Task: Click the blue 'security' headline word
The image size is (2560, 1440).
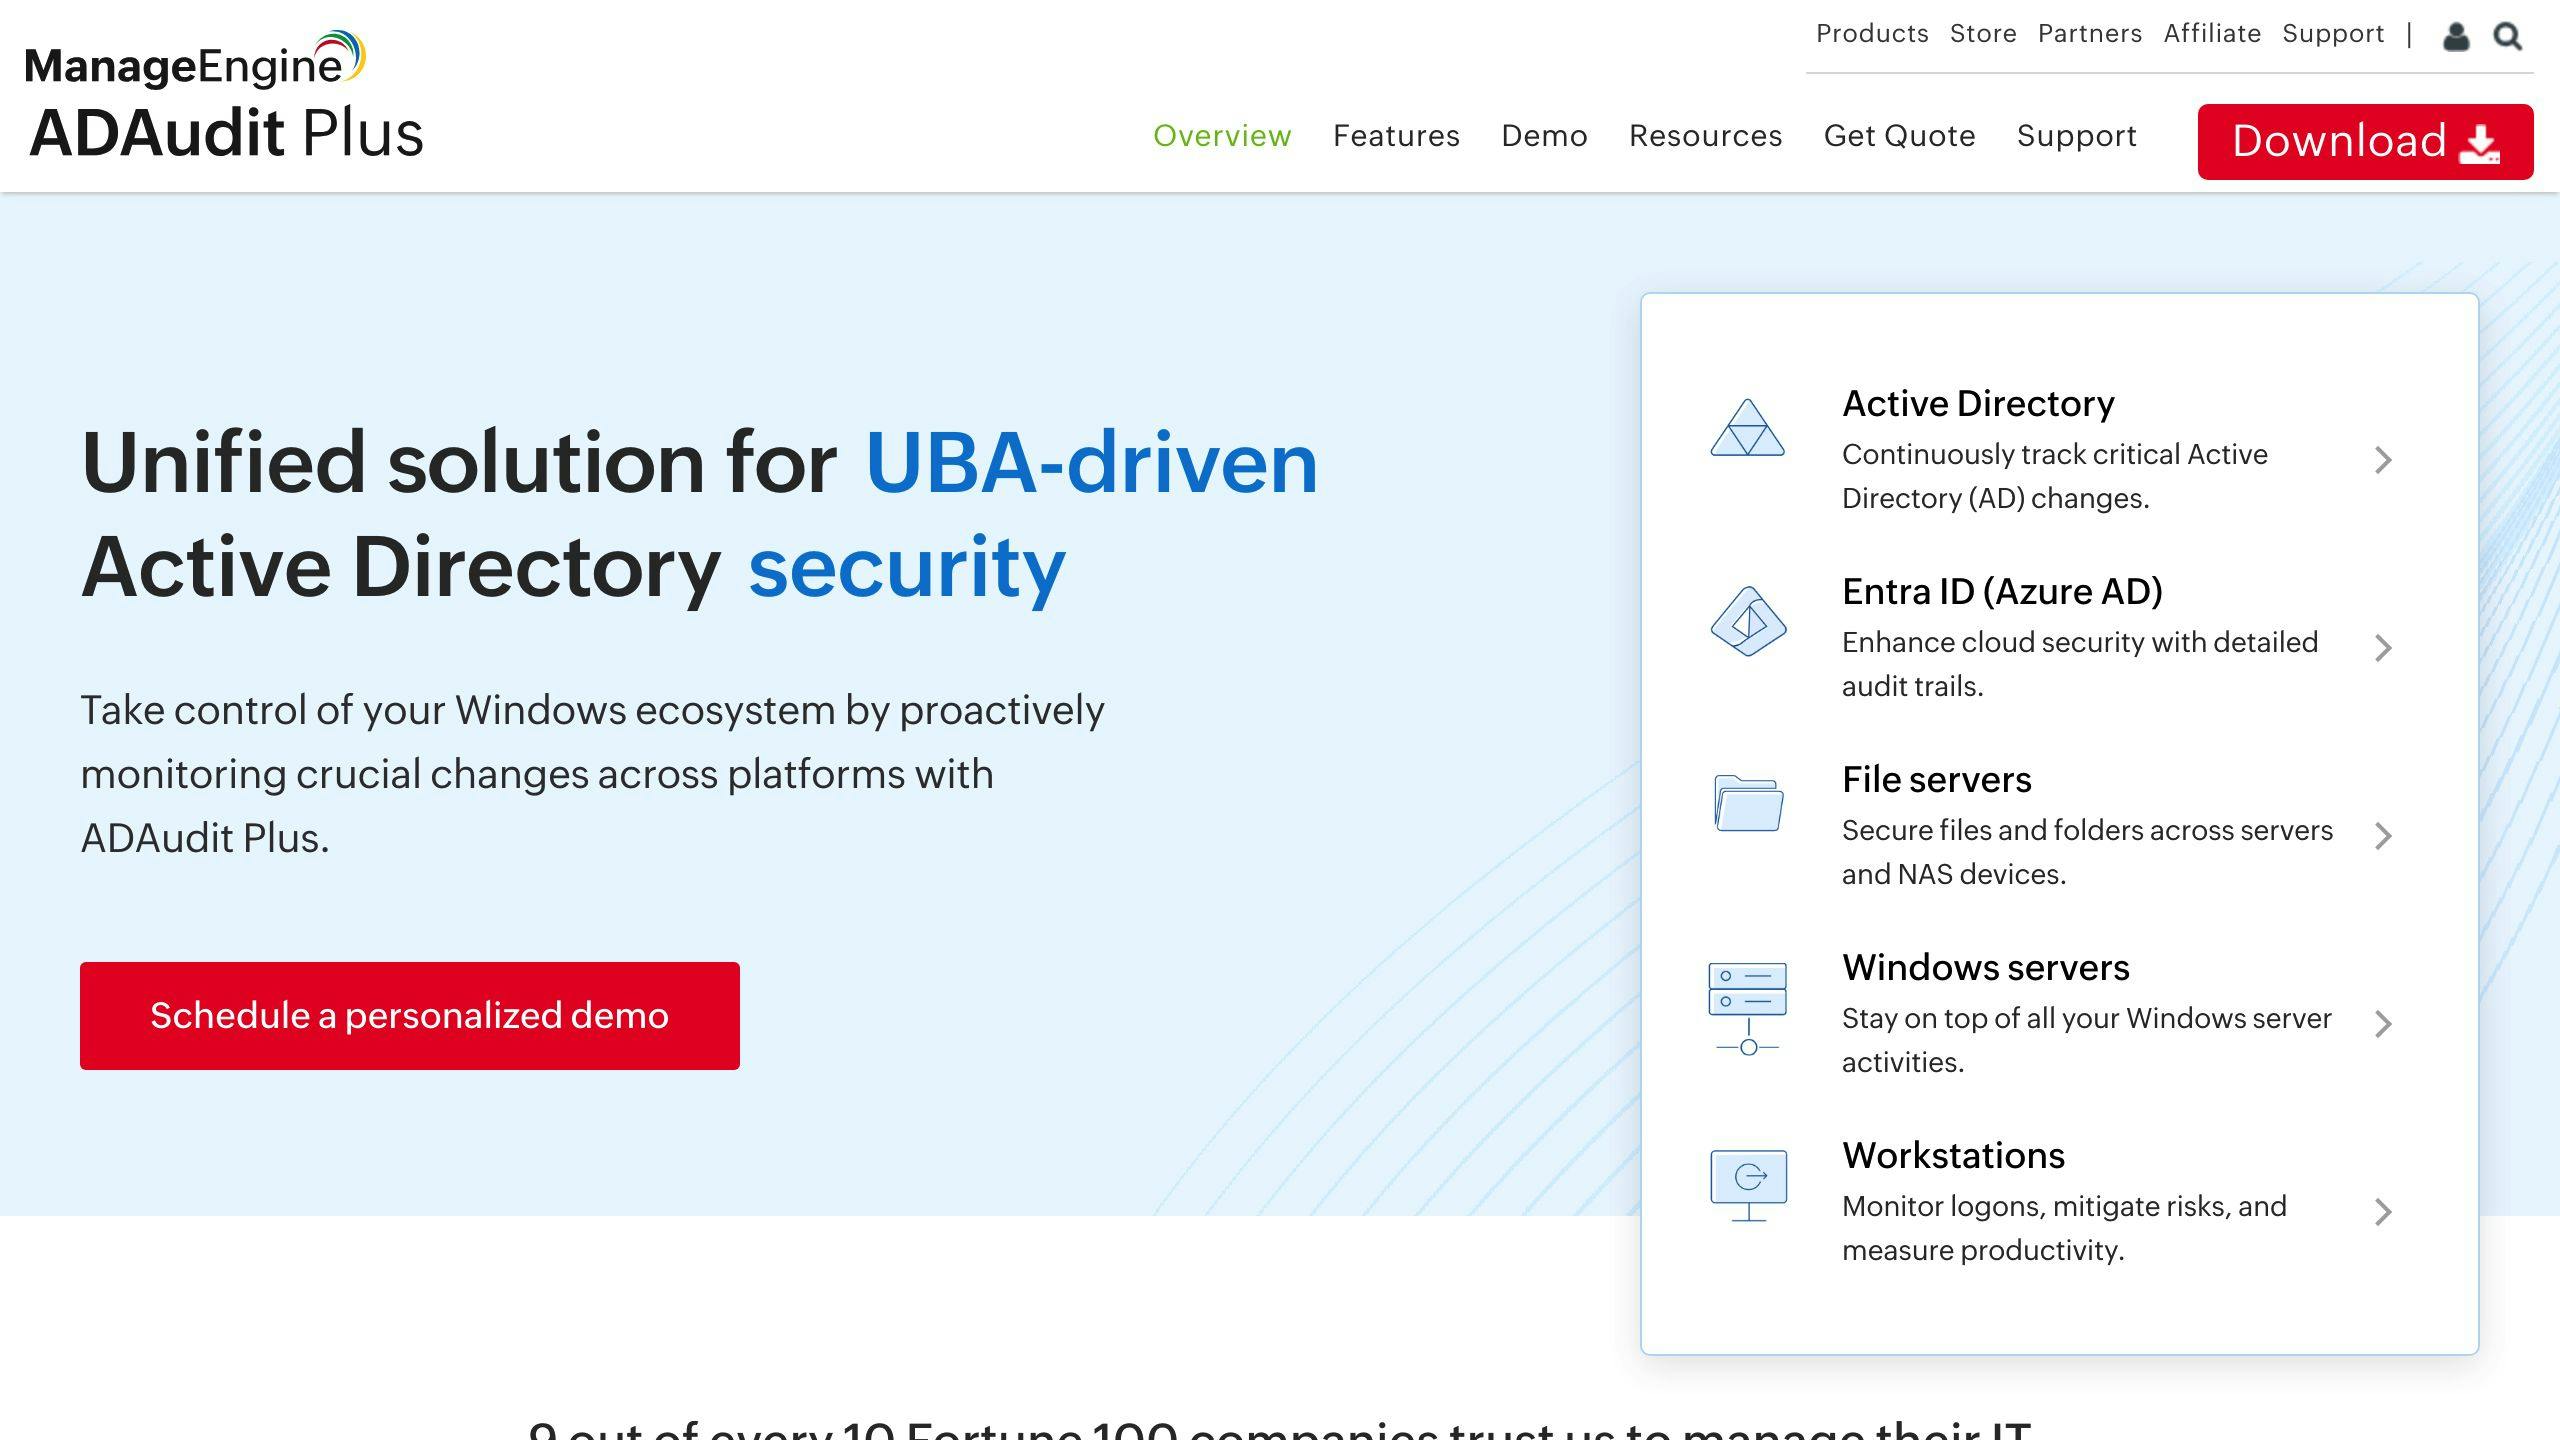Action: pos(907,568)
